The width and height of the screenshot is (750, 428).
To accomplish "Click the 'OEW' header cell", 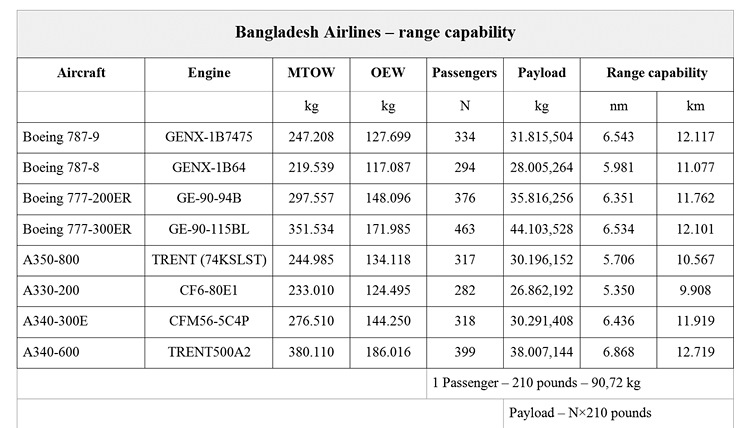I will 388,73.
